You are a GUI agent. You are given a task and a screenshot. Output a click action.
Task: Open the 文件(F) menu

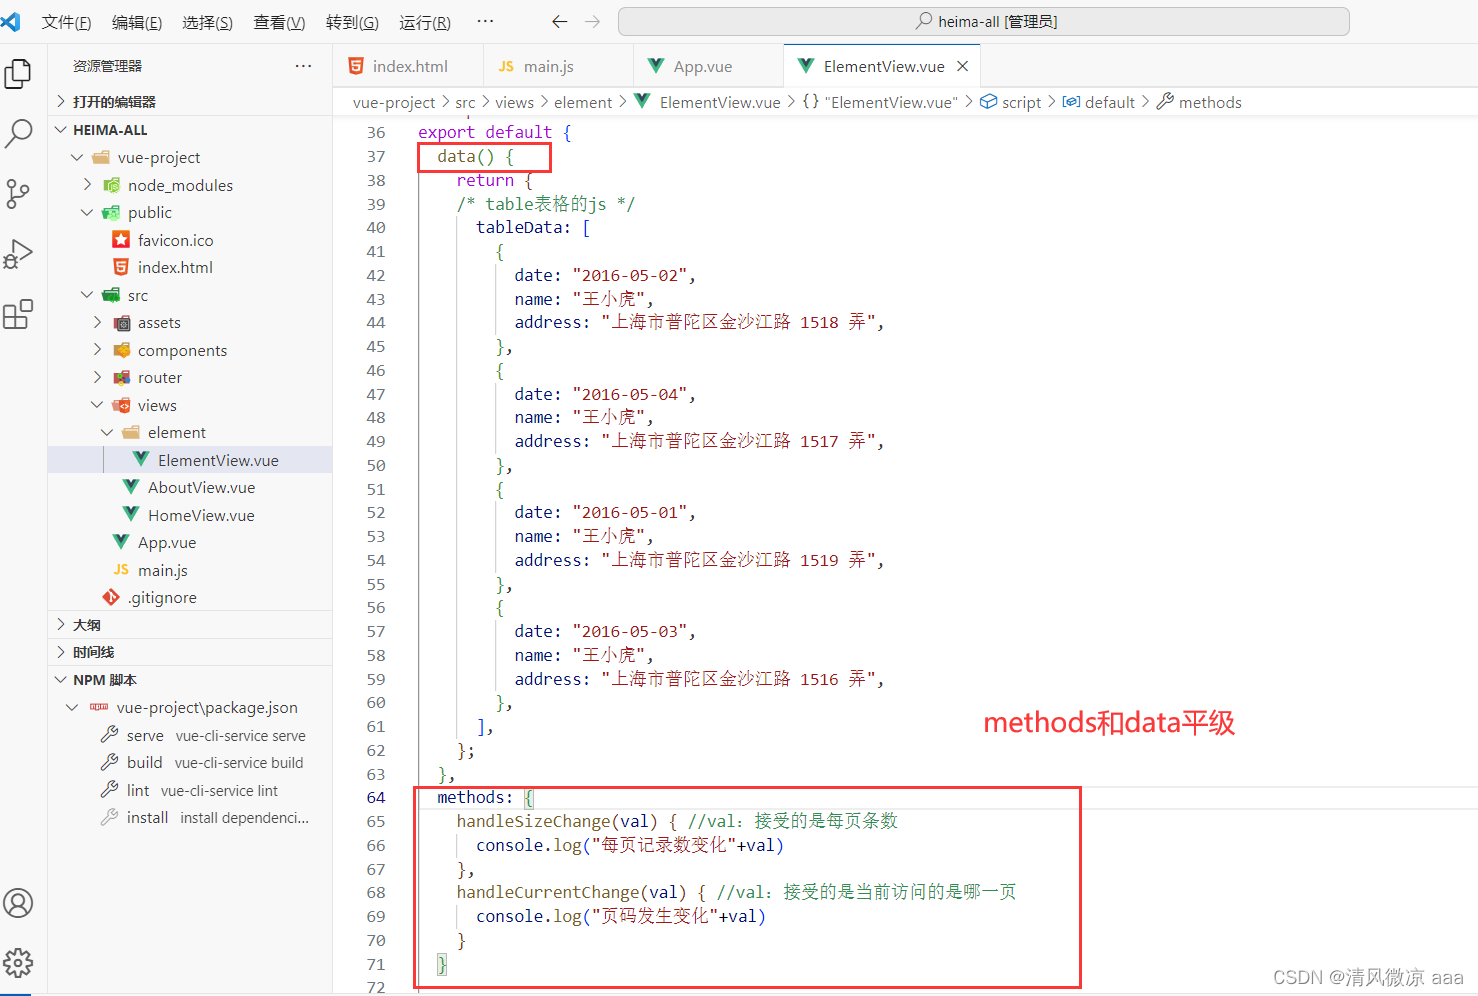click(x=66, y=22)
